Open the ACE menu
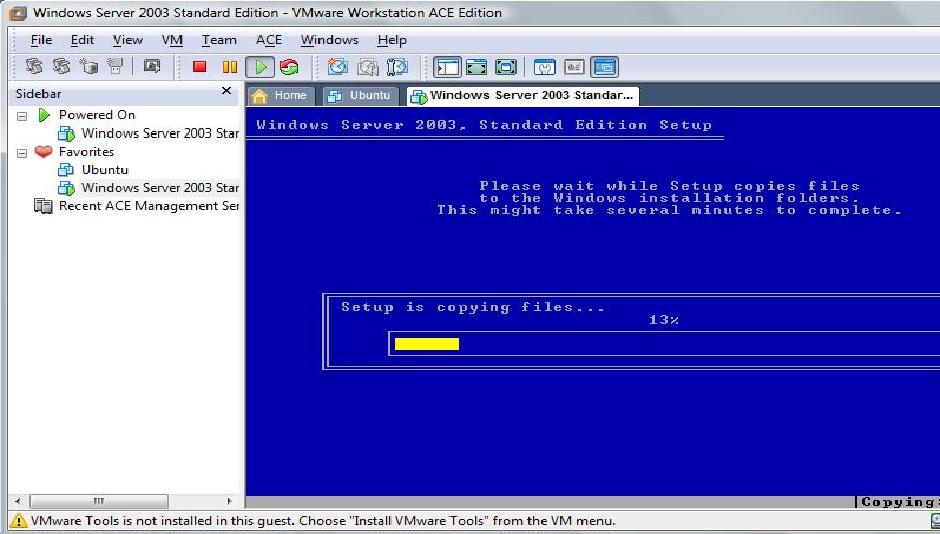 pos(269,40)
